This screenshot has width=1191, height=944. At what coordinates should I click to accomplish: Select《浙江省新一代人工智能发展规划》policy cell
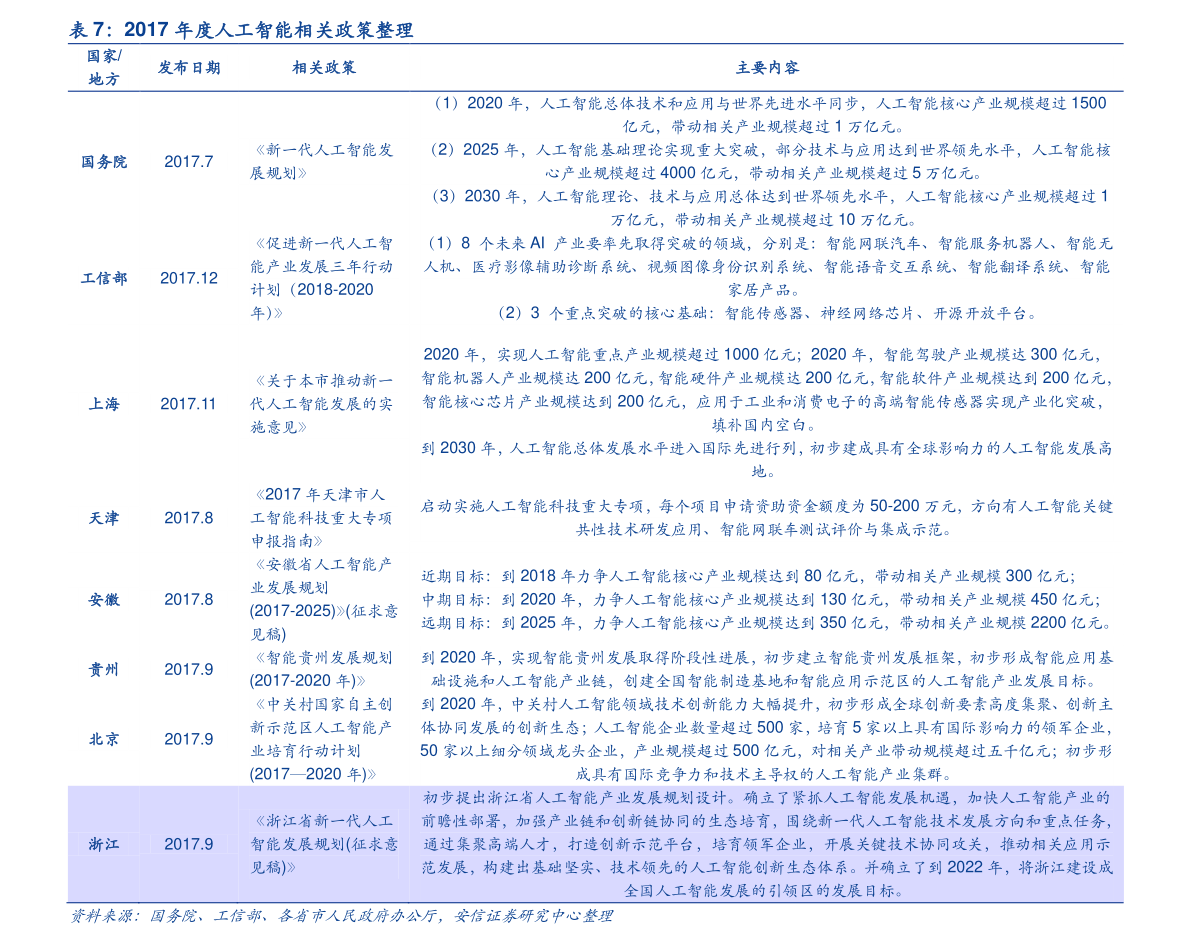[324, 844]
